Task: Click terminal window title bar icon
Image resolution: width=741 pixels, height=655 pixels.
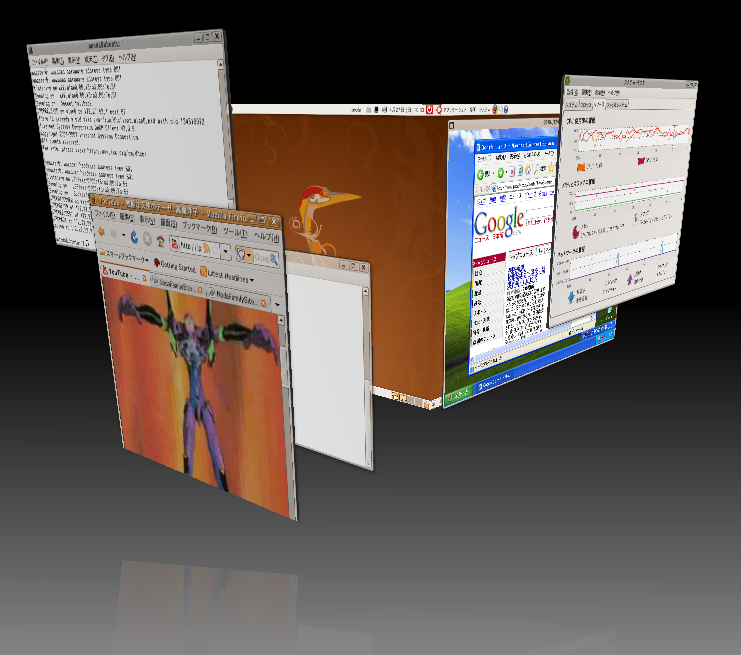Action: [31, 50]
